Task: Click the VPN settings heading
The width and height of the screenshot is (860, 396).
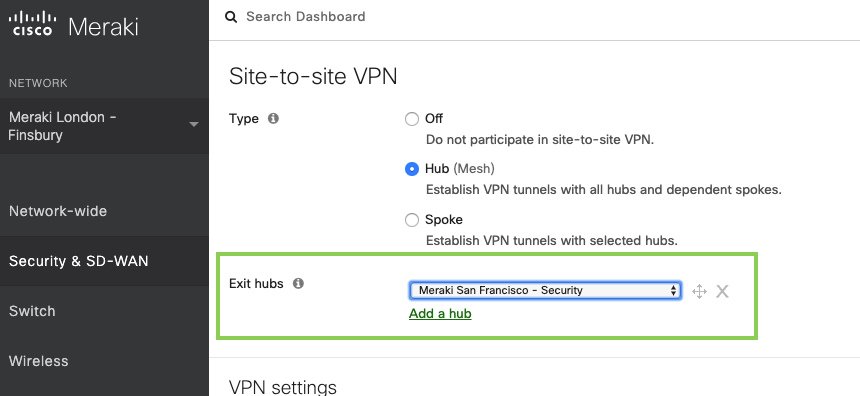Action: pyautogui.click(x=282, y=387)
